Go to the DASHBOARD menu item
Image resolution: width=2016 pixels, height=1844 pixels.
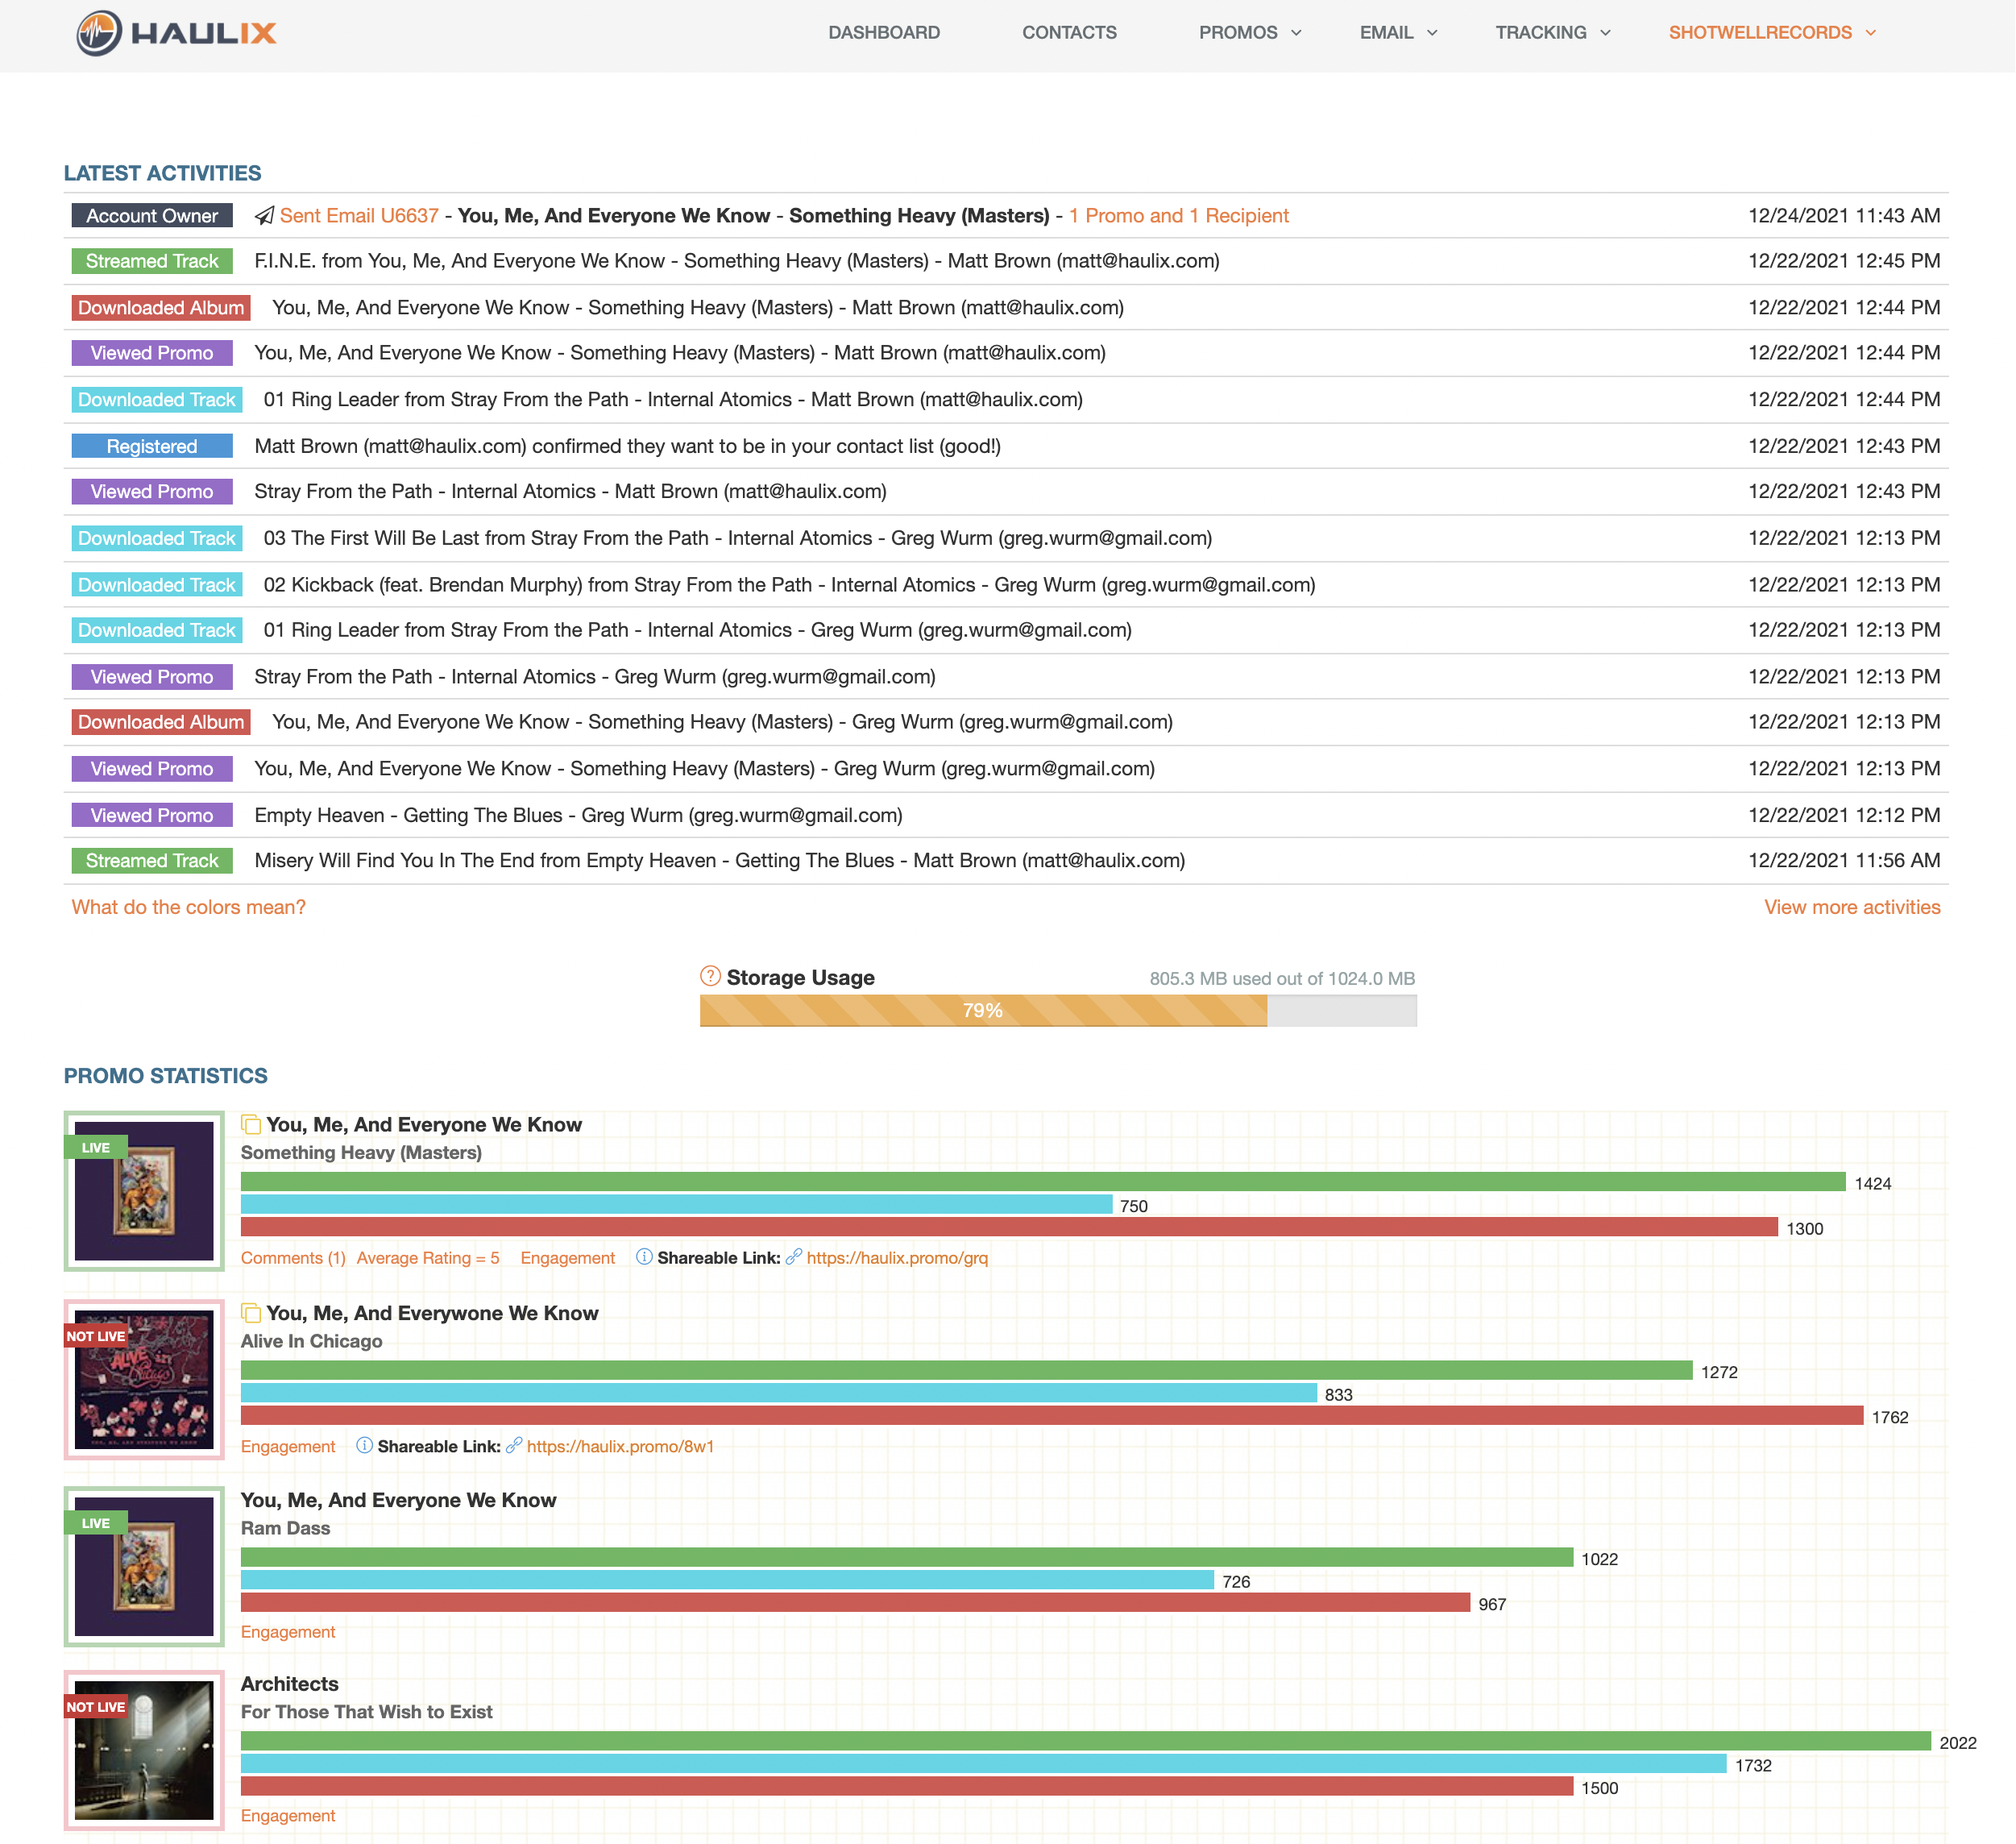(884, 33)
